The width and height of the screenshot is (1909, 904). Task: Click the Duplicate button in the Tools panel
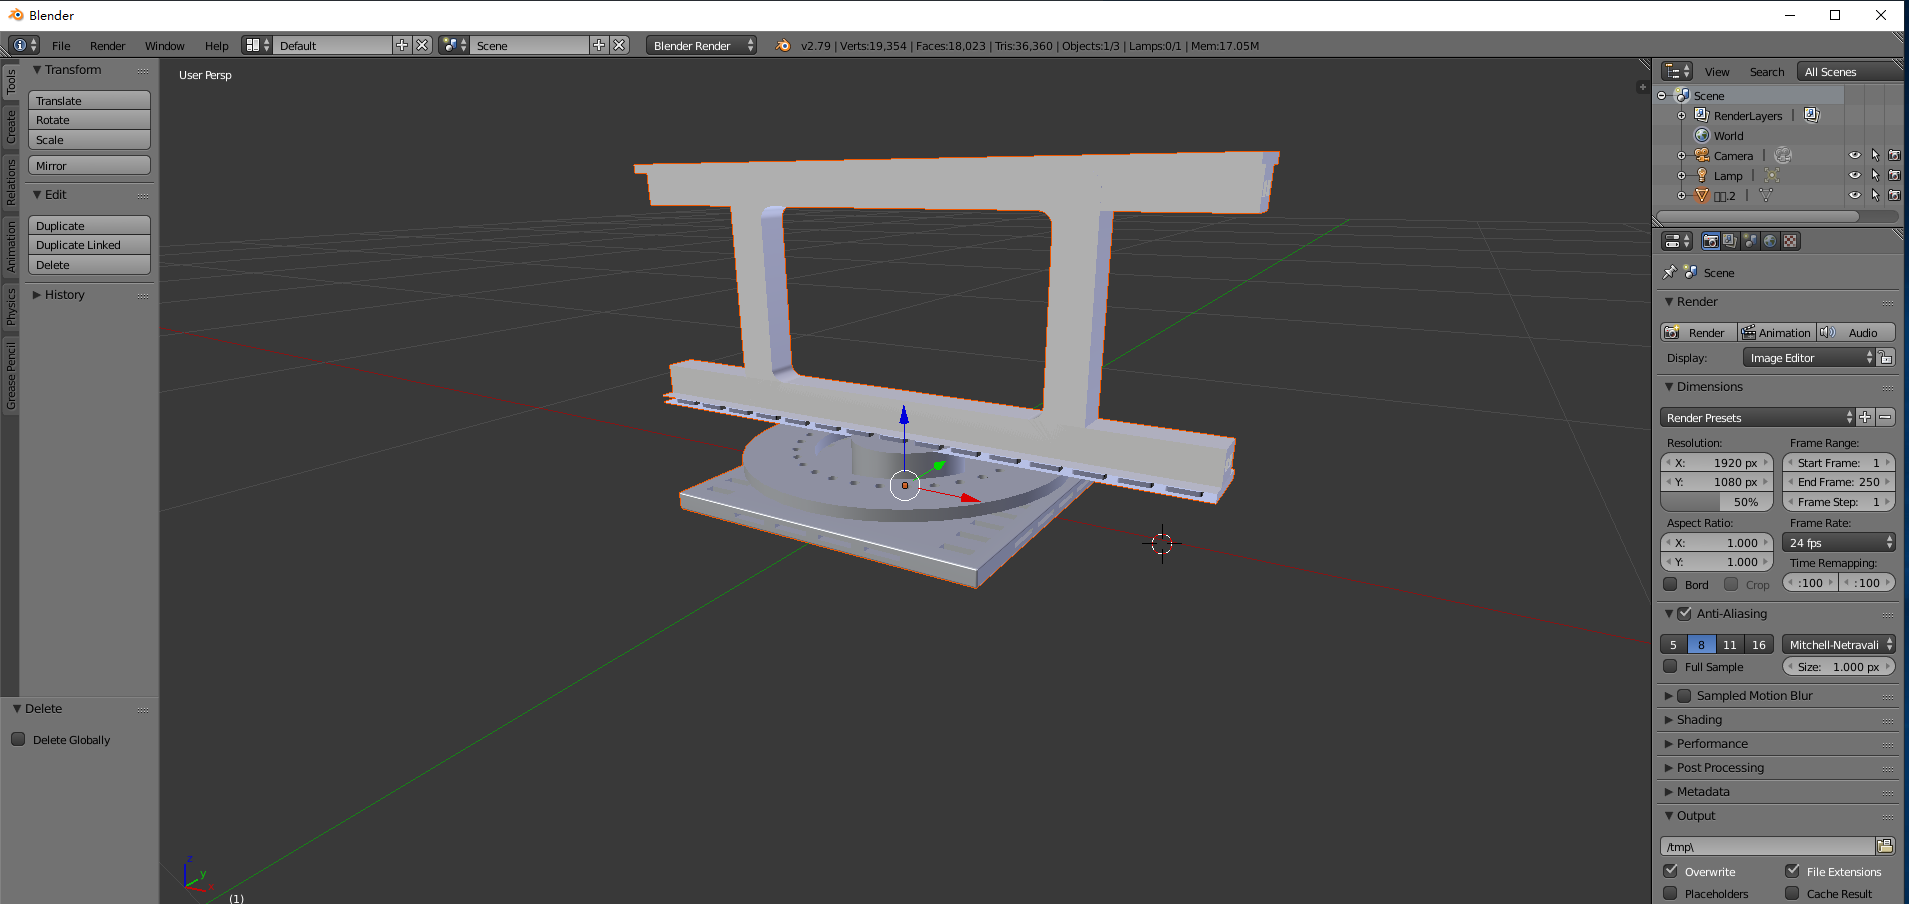click(x=88, y=225)
